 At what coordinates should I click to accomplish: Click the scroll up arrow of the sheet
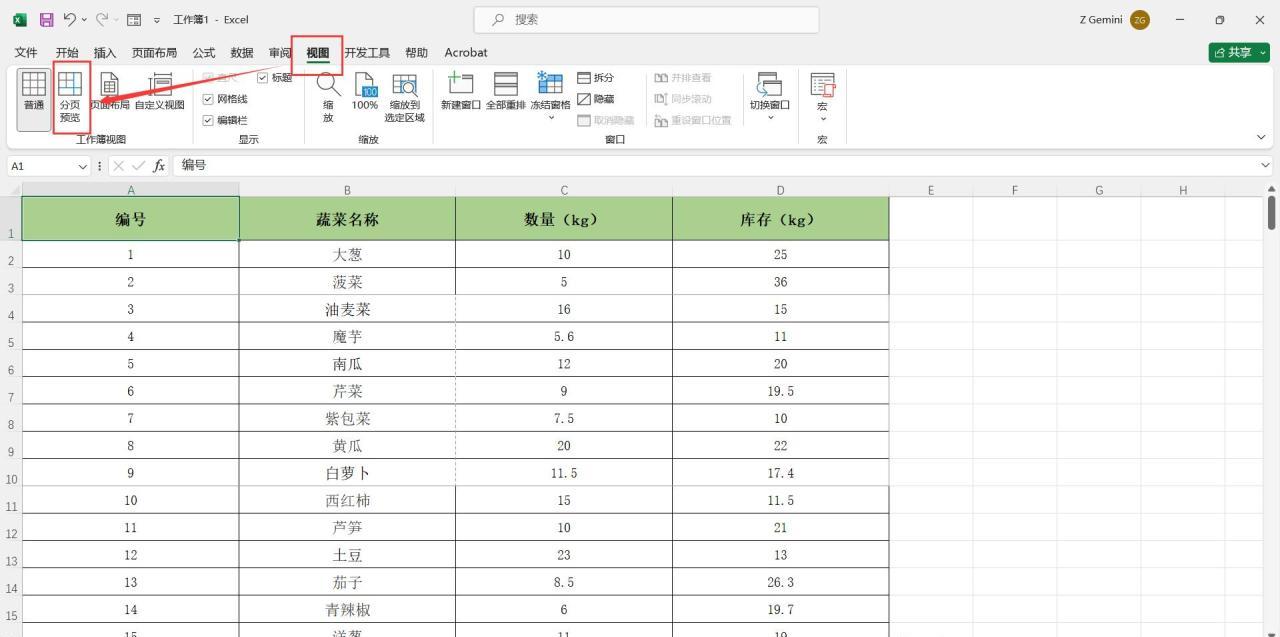(x=1271, y=189)
